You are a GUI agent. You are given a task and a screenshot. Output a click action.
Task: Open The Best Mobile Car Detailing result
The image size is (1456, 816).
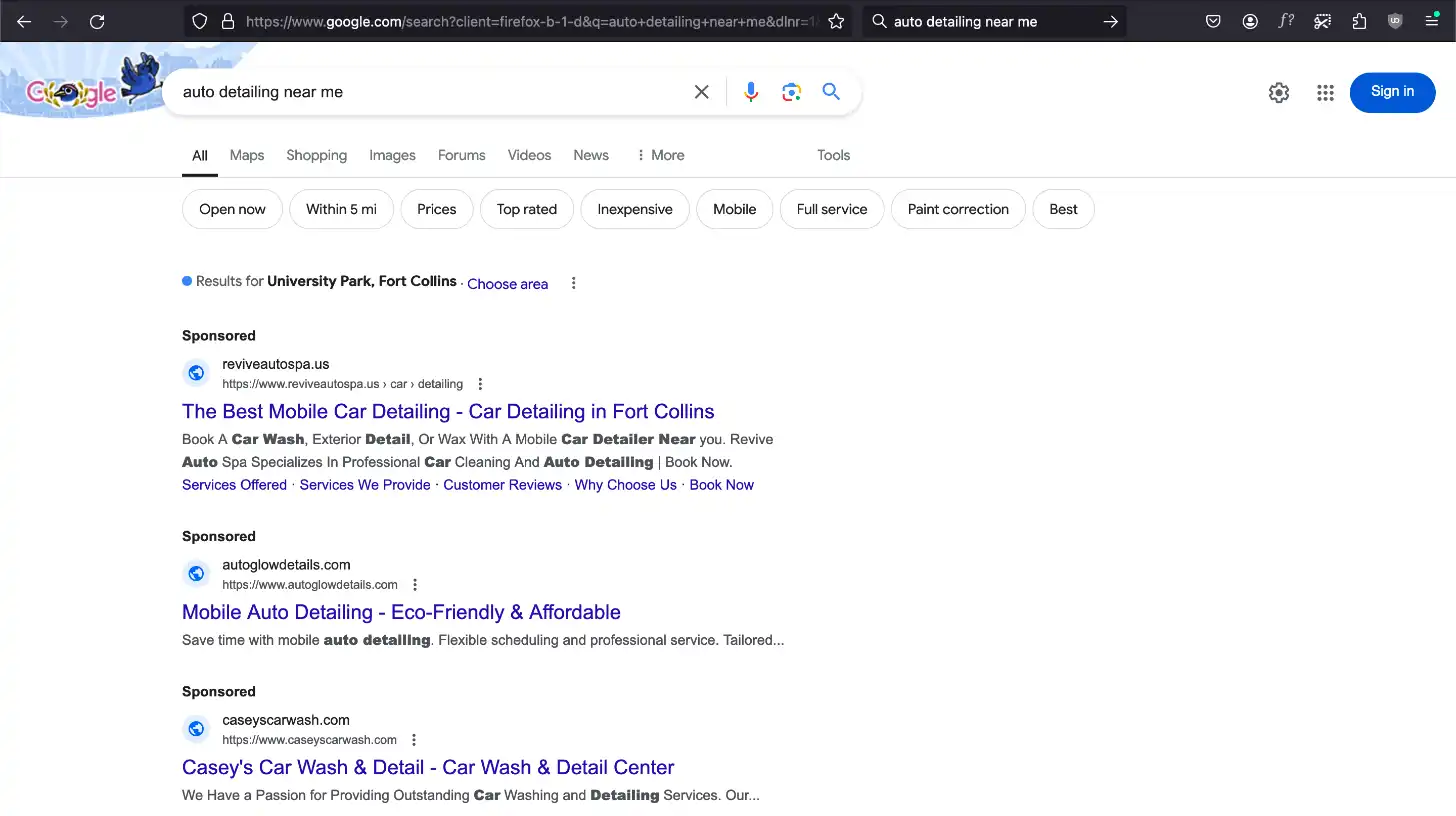tap(448, 411)
